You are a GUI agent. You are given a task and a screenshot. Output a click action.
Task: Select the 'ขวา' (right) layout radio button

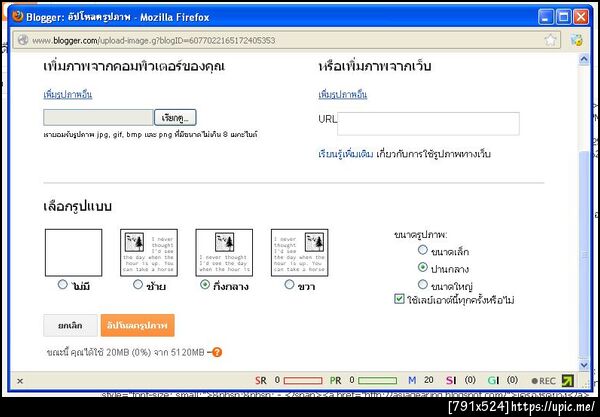[x=290, y=285]
